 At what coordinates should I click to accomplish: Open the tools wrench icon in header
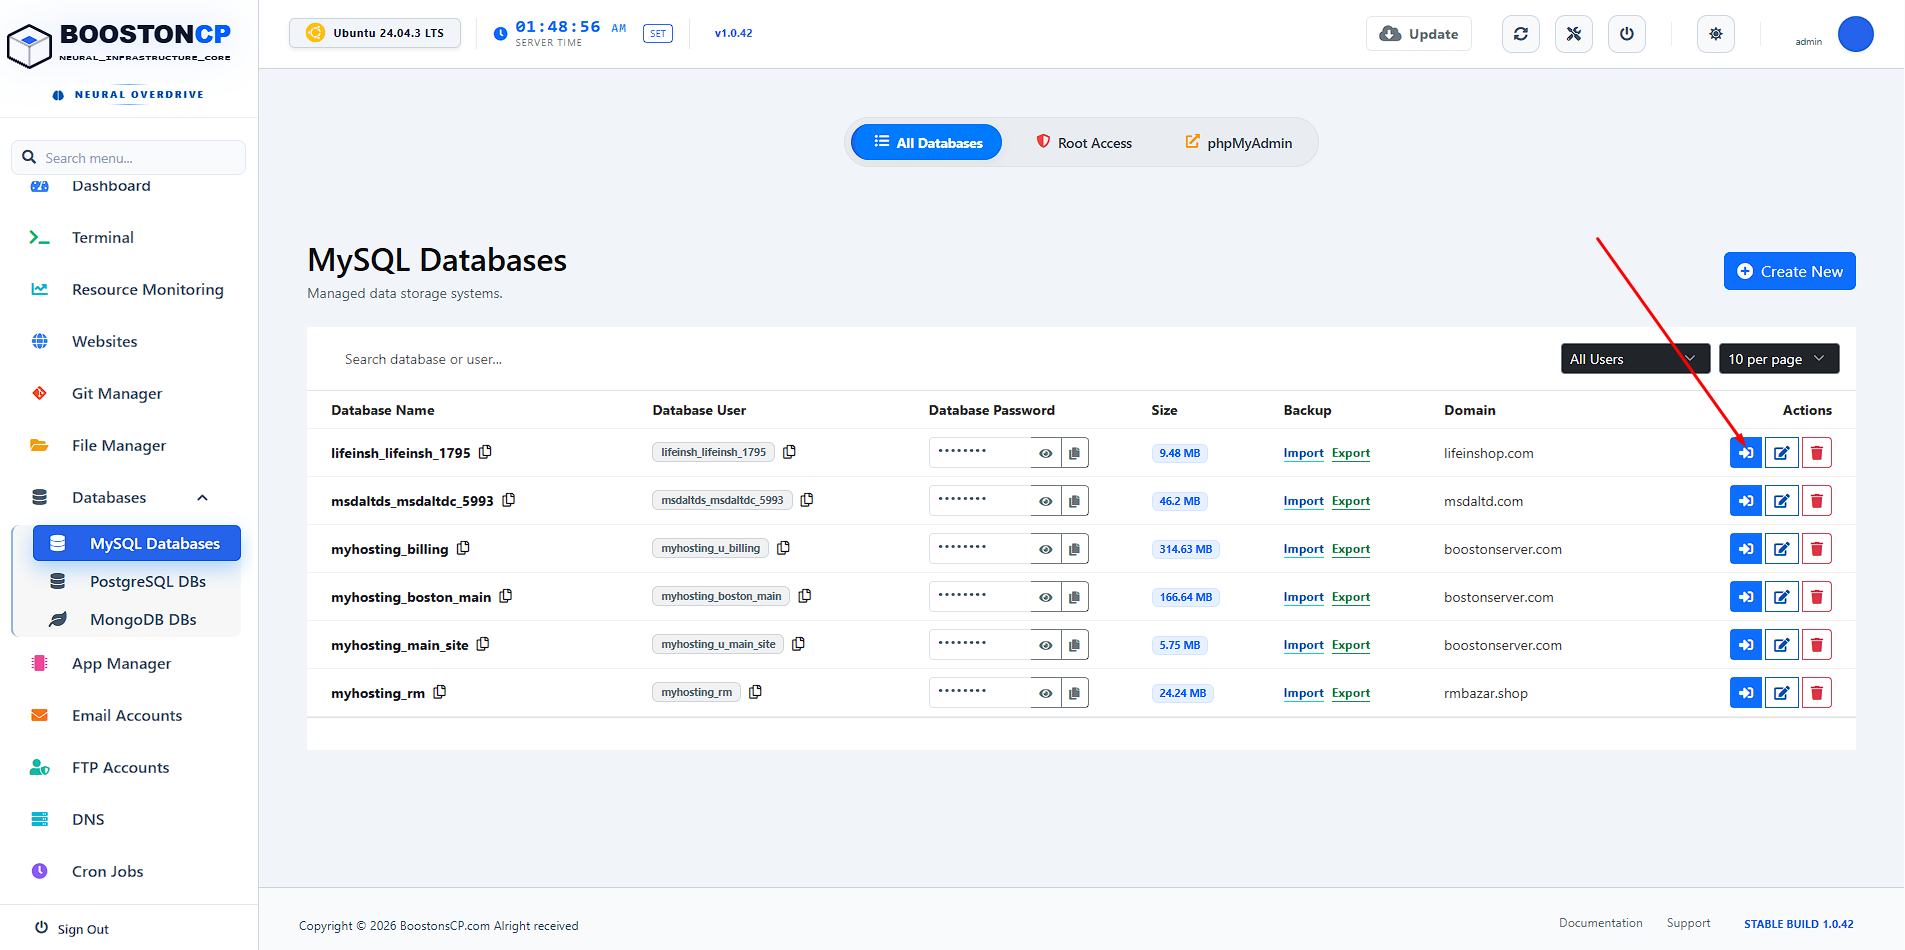(1573, 34)
